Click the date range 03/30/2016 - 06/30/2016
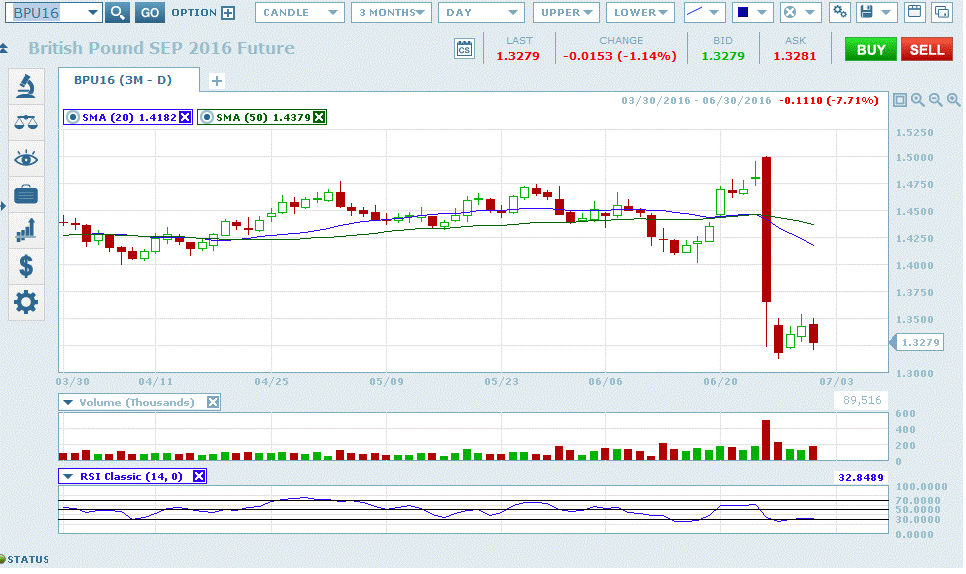Image resolution: width=966 pixels, height=574 pixels. [696, 100]
